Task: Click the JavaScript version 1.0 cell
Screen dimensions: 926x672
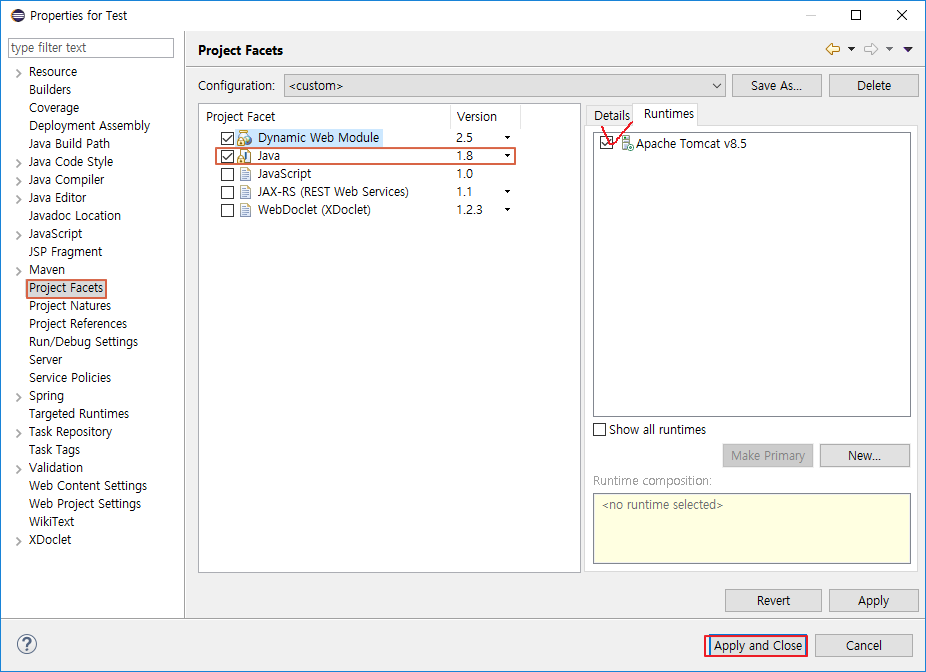Action: (465, 174)
